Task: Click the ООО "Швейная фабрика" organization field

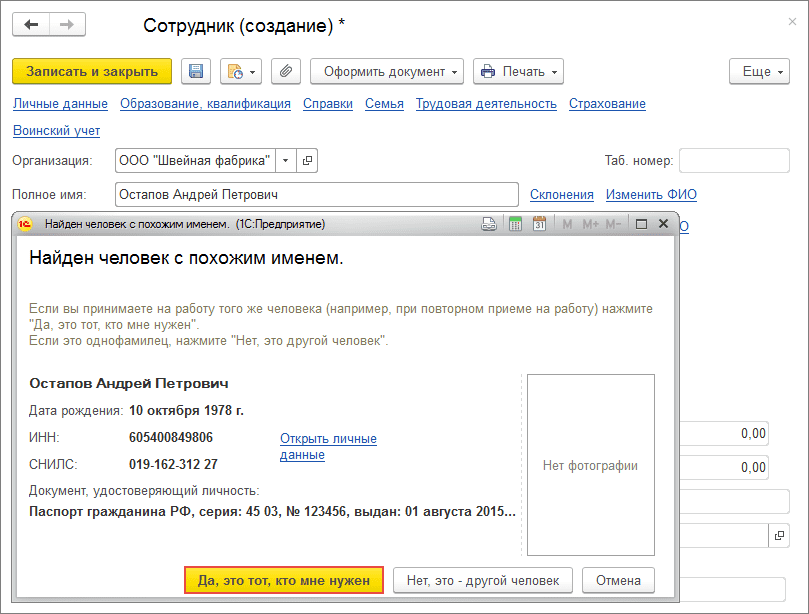Action: pyautogui.click(x=195, y=160)
